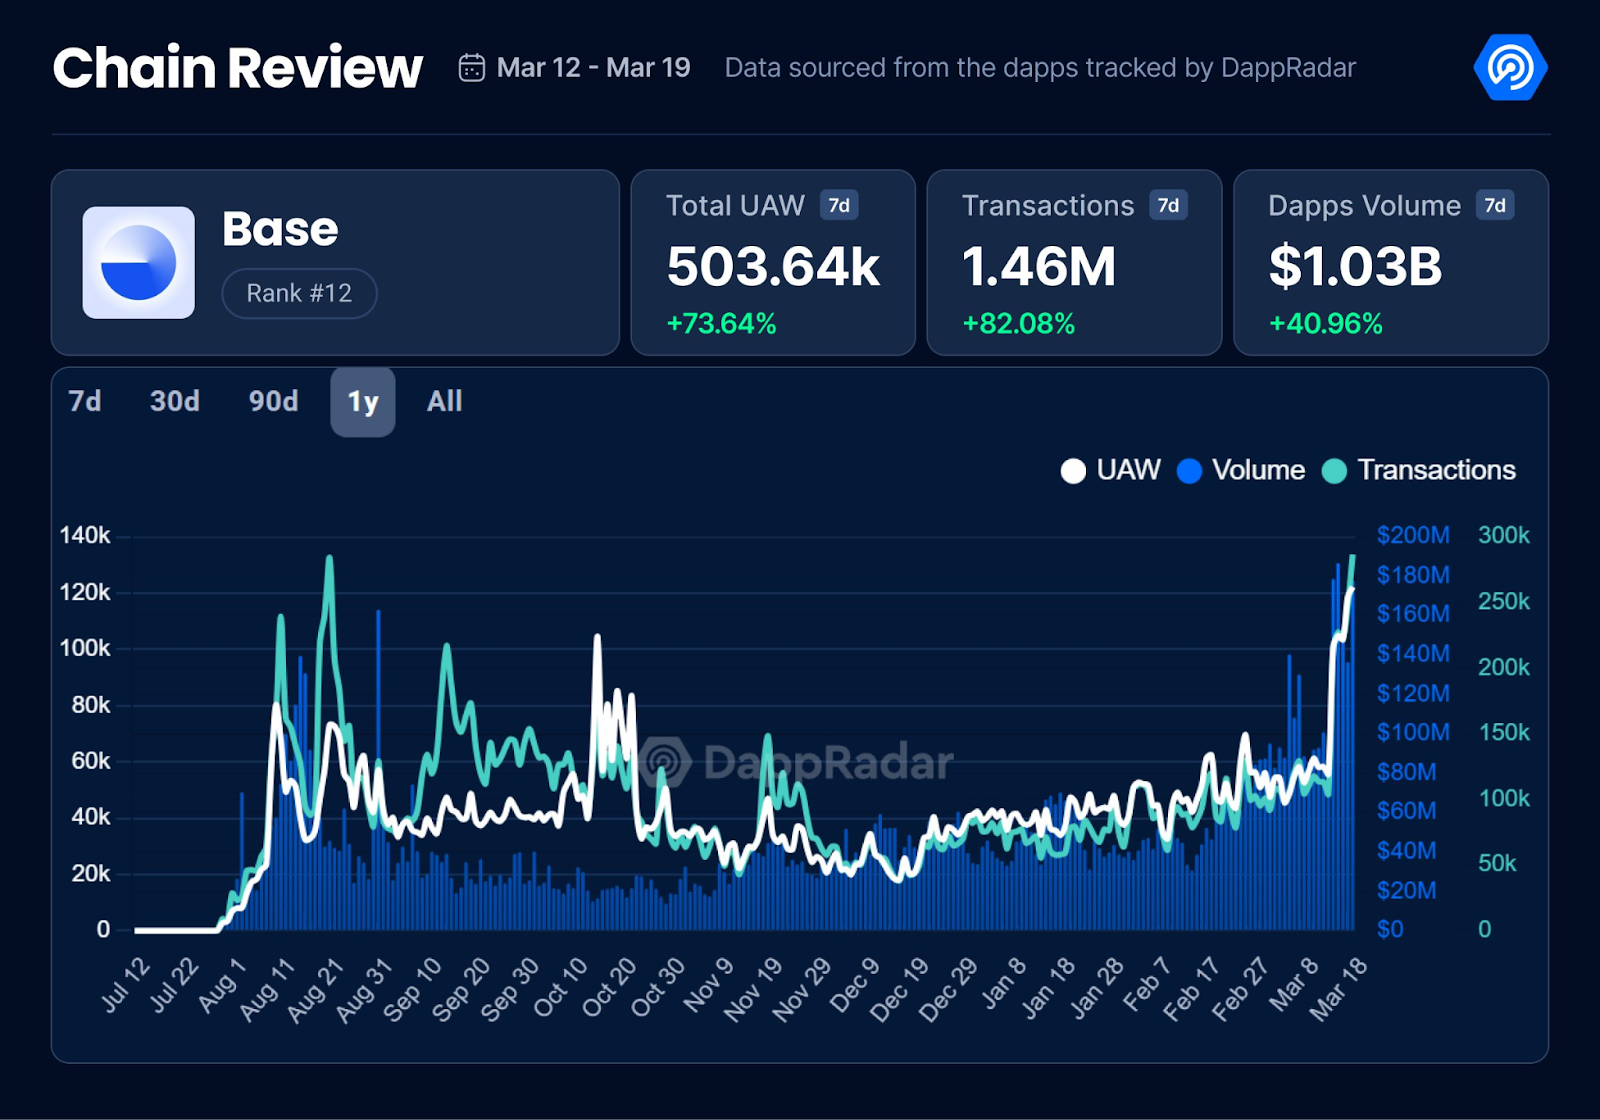Screen dimensions: 1600x1120
Task: Click the $200M volume axis label
Action: tap(1413, 535)
